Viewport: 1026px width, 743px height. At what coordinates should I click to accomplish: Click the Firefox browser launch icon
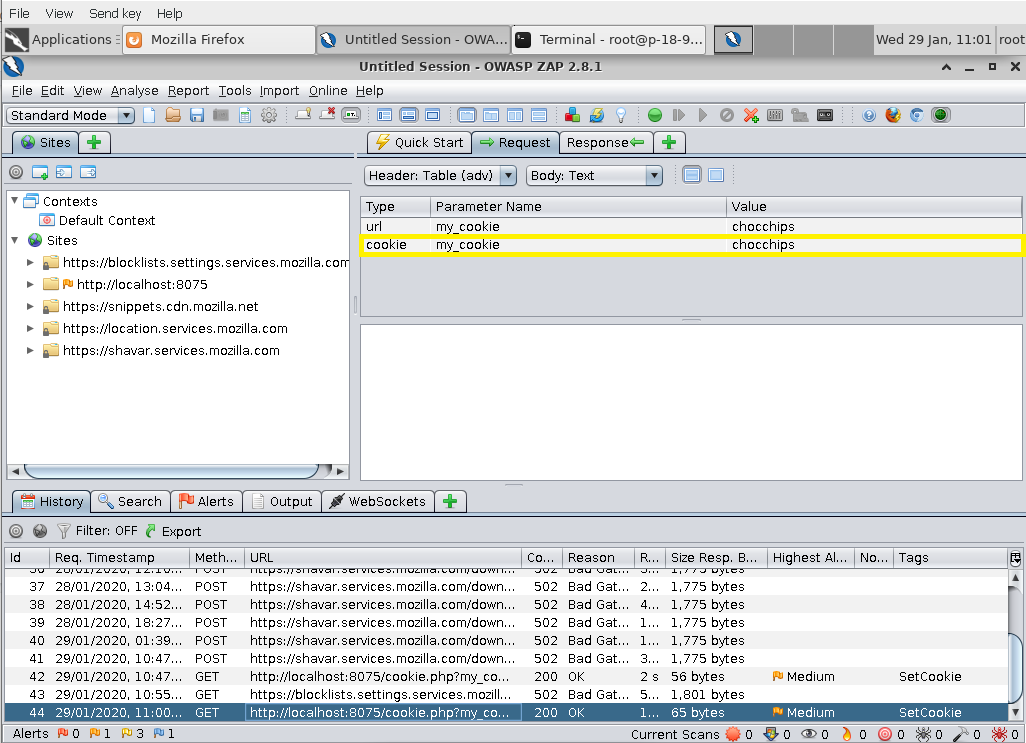[892, 115]
